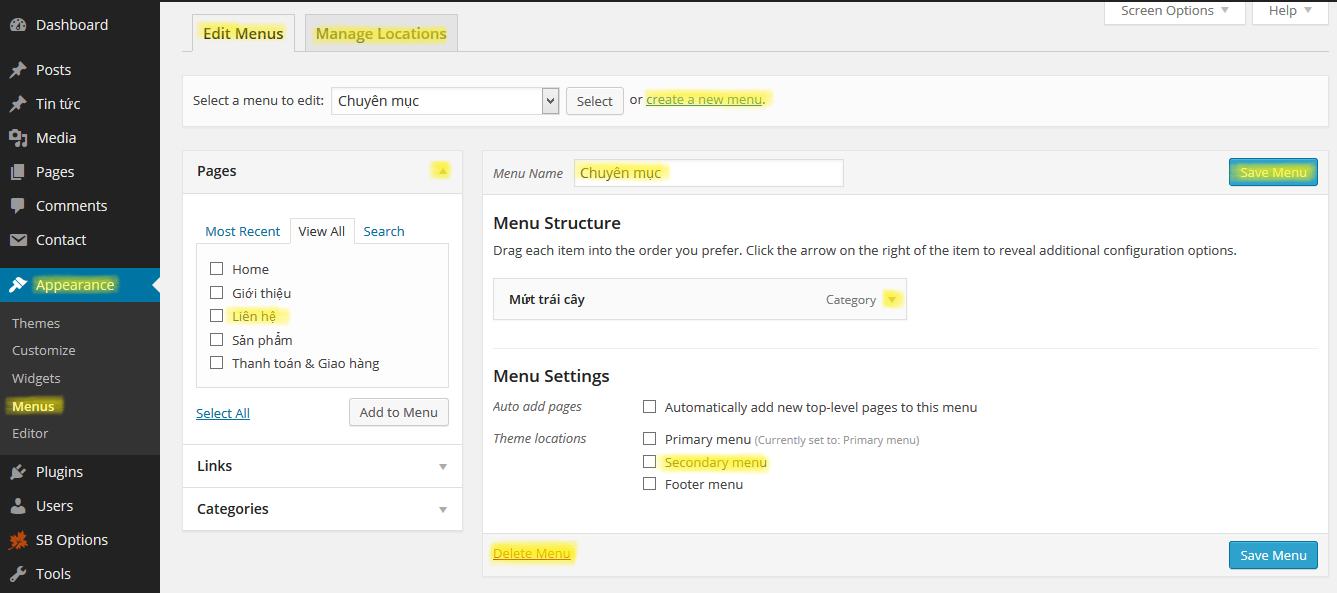The height and width of the screenshot is (593, 1337).
Task: Tick the Sản phẩm page checkbox
Action: [216, 339]
